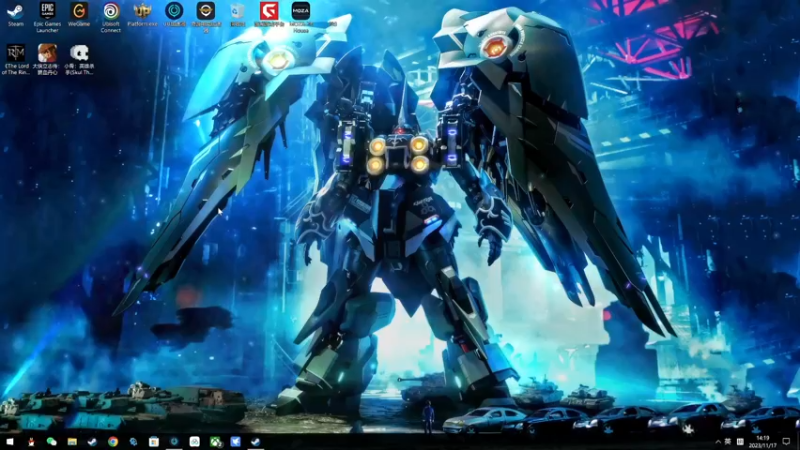Select the teal circular logo desktop icon
This screenshot has width=800, height=450.
click(174, 14)
